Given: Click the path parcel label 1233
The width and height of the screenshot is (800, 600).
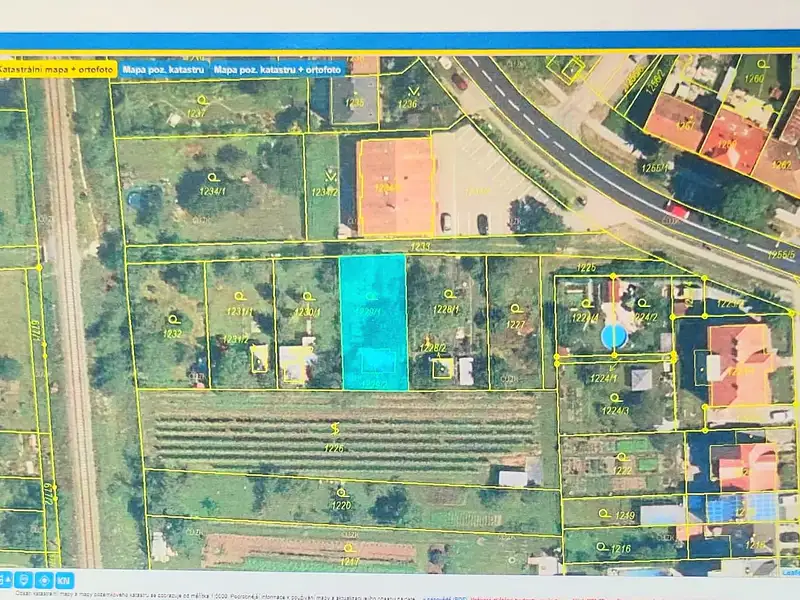Looking at the screenshot, I should (x=420, y=246).
